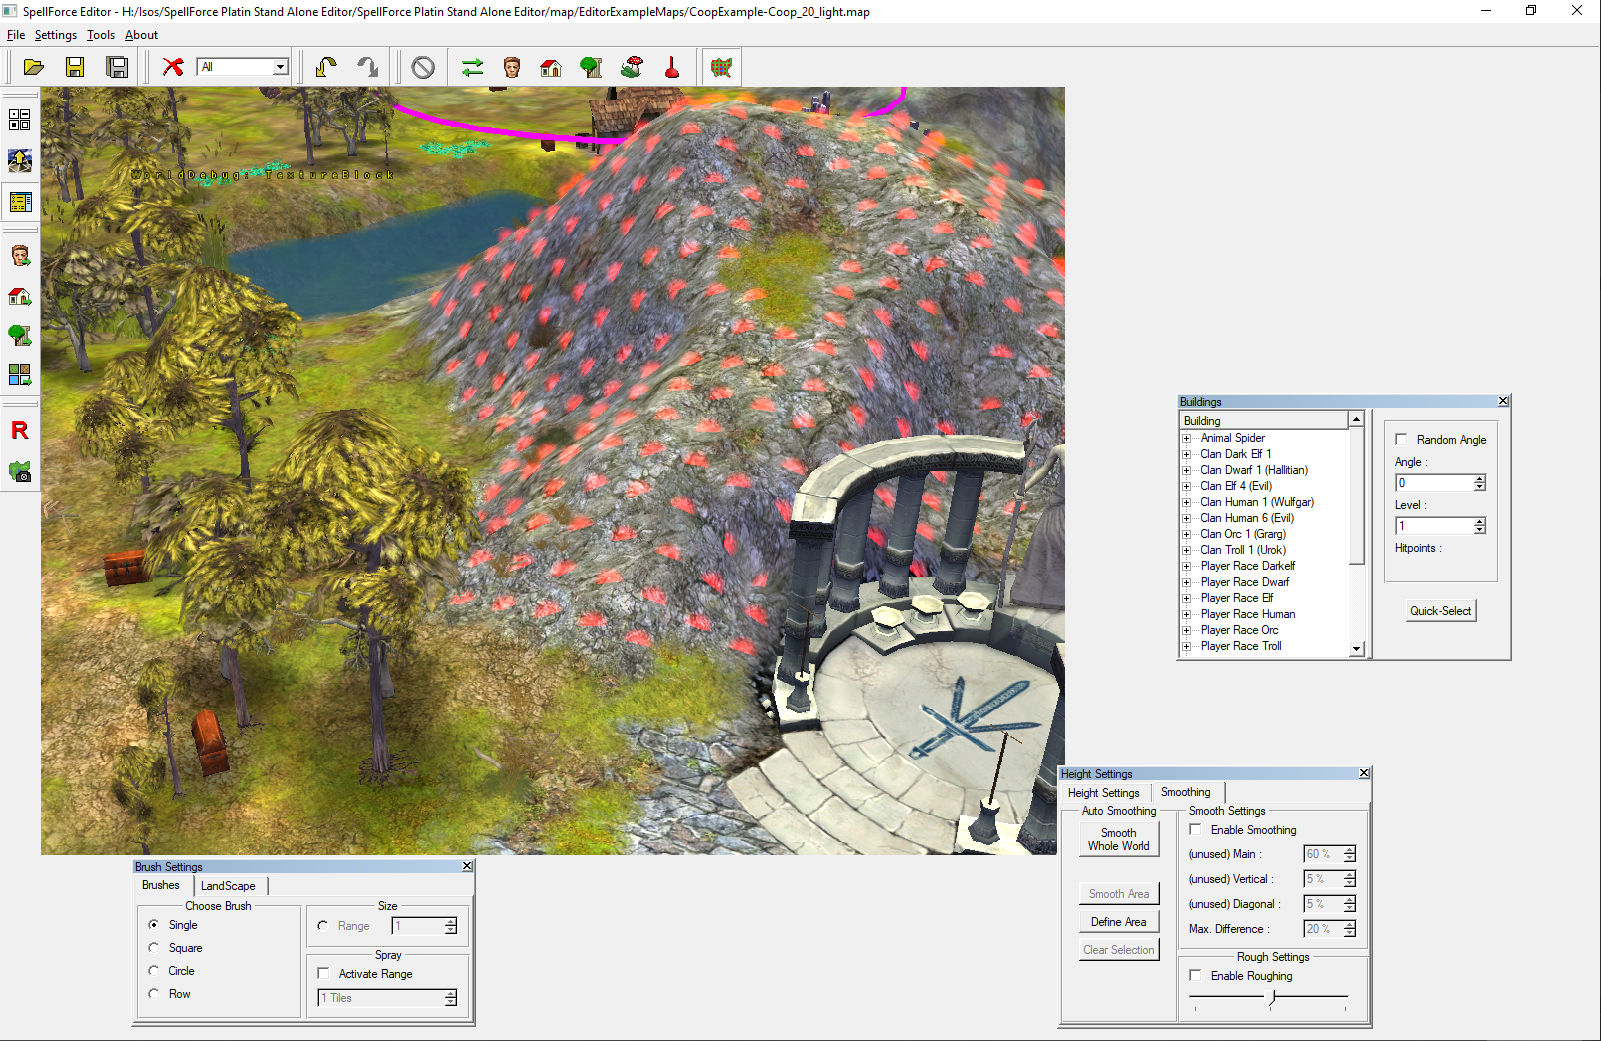Click the grey redo arrow icon

coord(368,67)
